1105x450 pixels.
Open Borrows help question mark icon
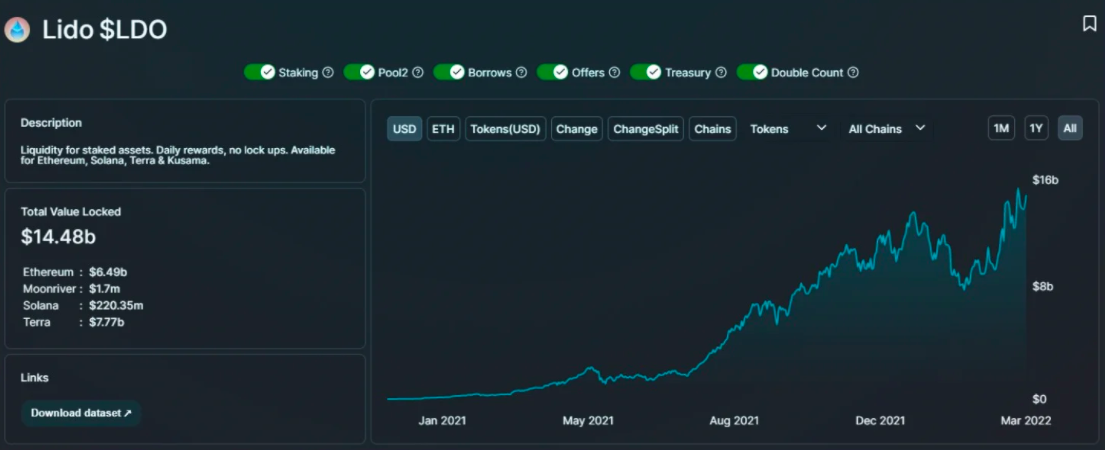click(521, 73)
